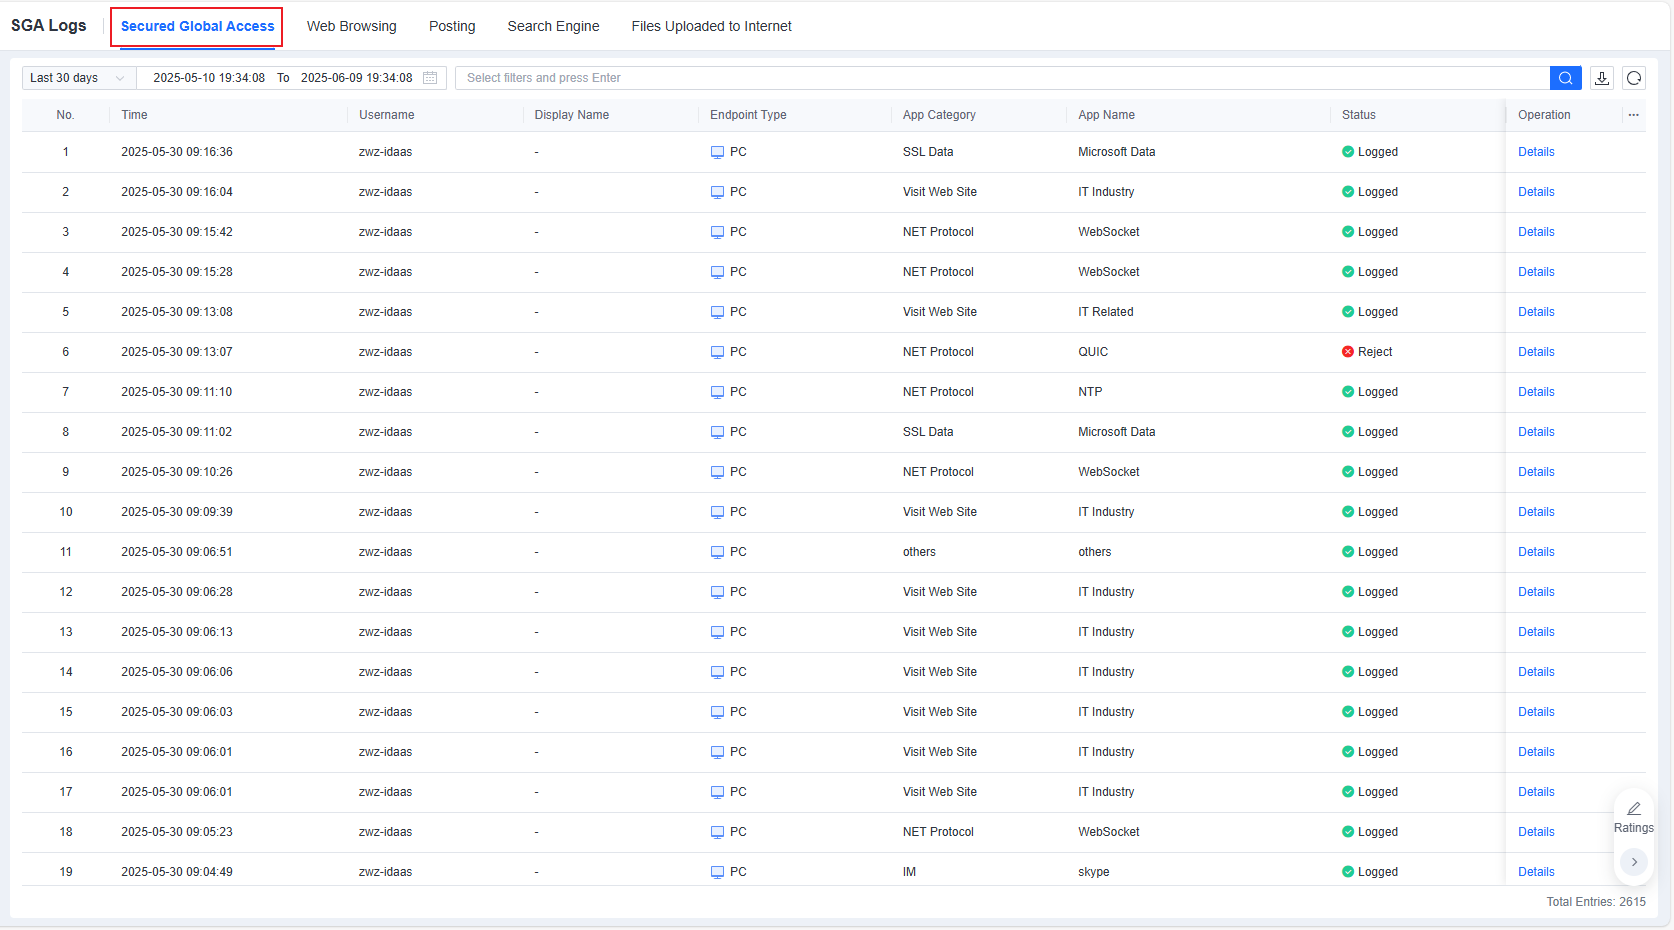Click the PC monitor icon in row 1

[x=717, y=152]
